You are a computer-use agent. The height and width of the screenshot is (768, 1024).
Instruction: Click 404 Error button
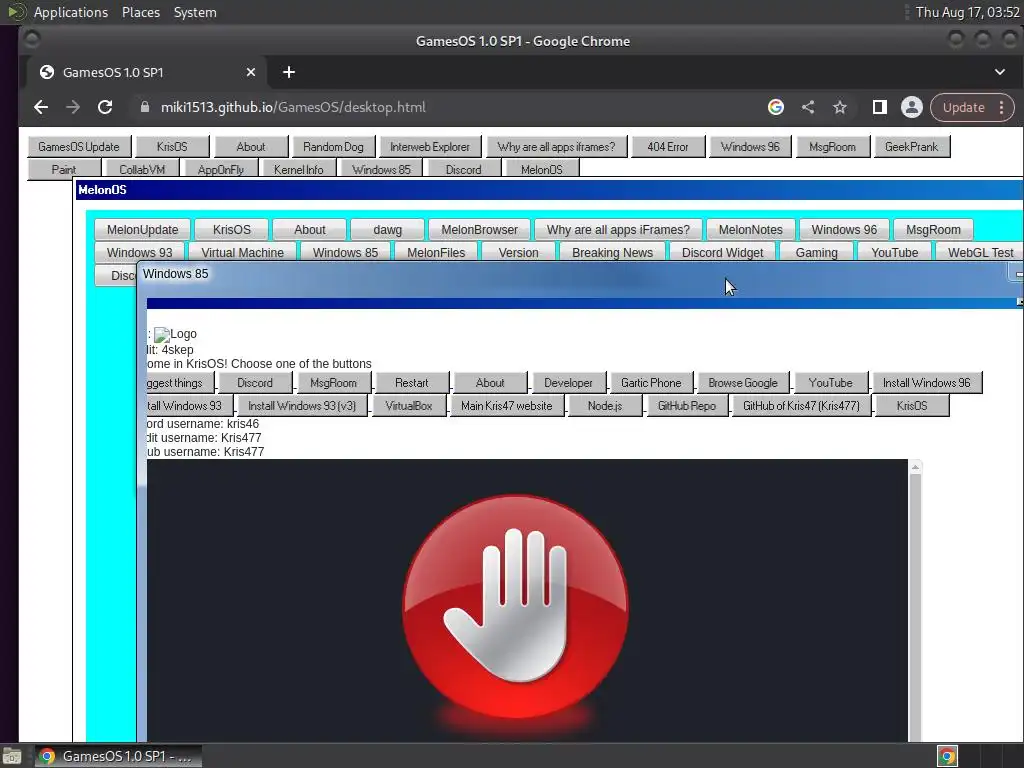[667, 147]
